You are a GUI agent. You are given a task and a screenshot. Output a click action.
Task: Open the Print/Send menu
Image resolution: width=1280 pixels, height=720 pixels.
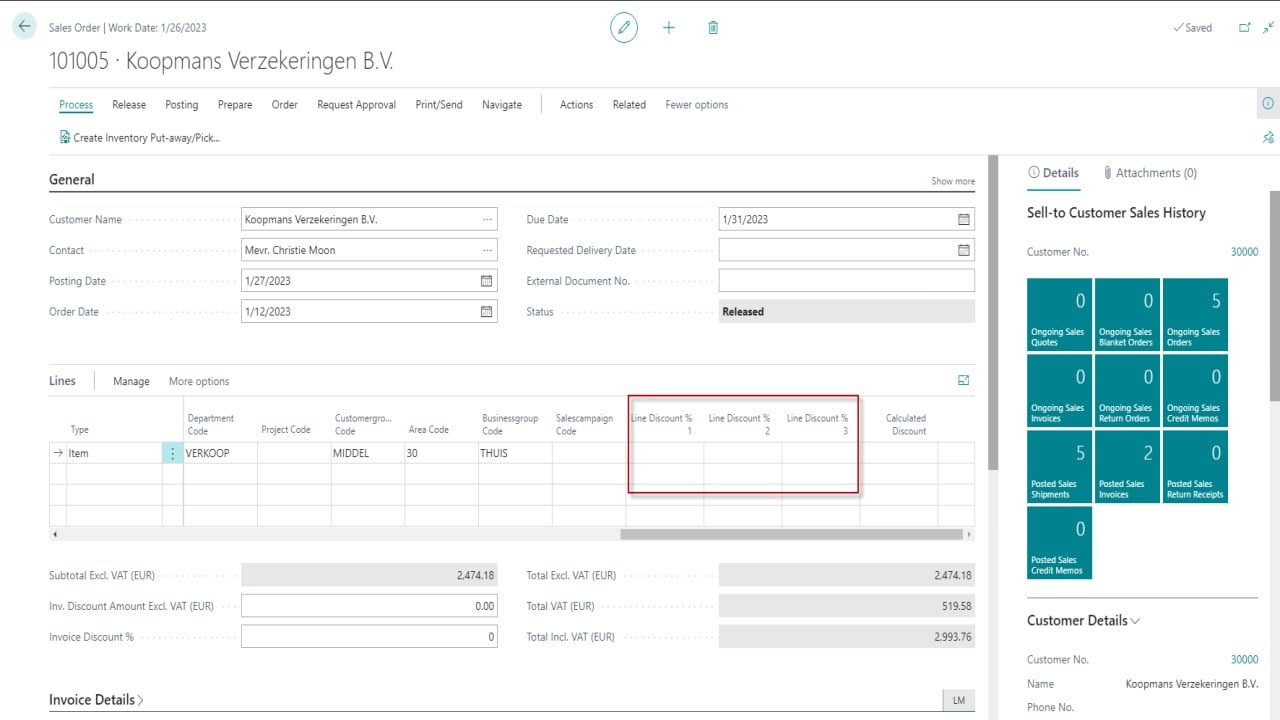point(439,105)
